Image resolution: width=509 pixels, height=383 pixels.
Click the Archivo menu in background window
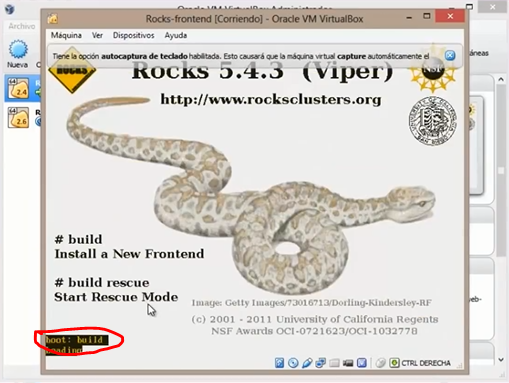(x=22, y=26)
